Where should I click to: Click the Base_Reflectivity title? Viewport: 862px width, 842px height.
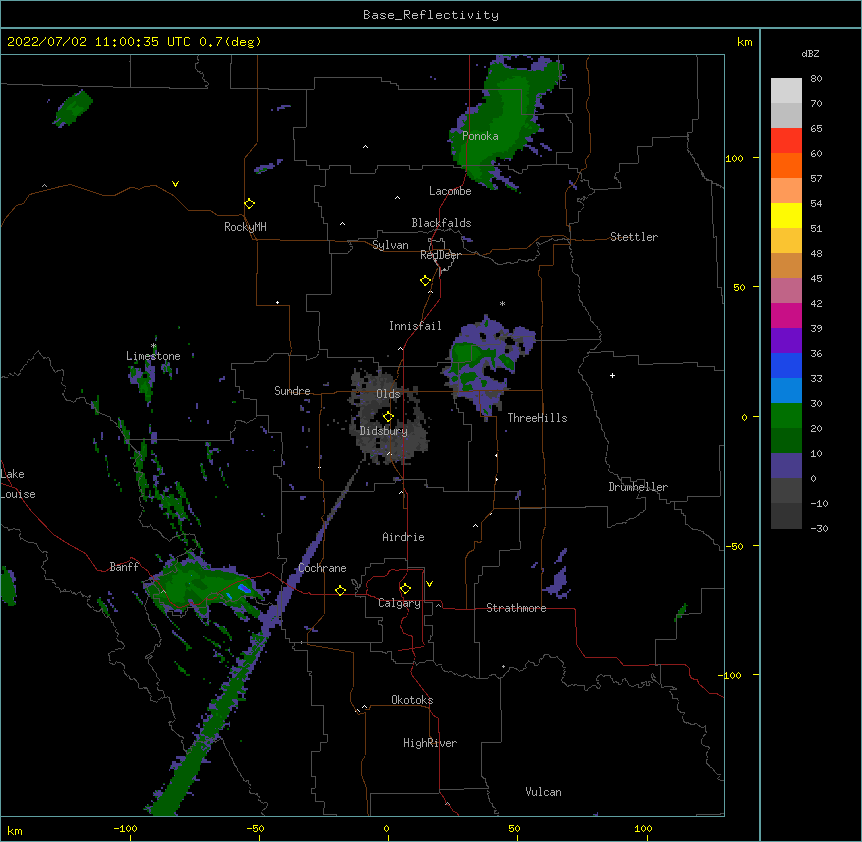pos(431,15)
